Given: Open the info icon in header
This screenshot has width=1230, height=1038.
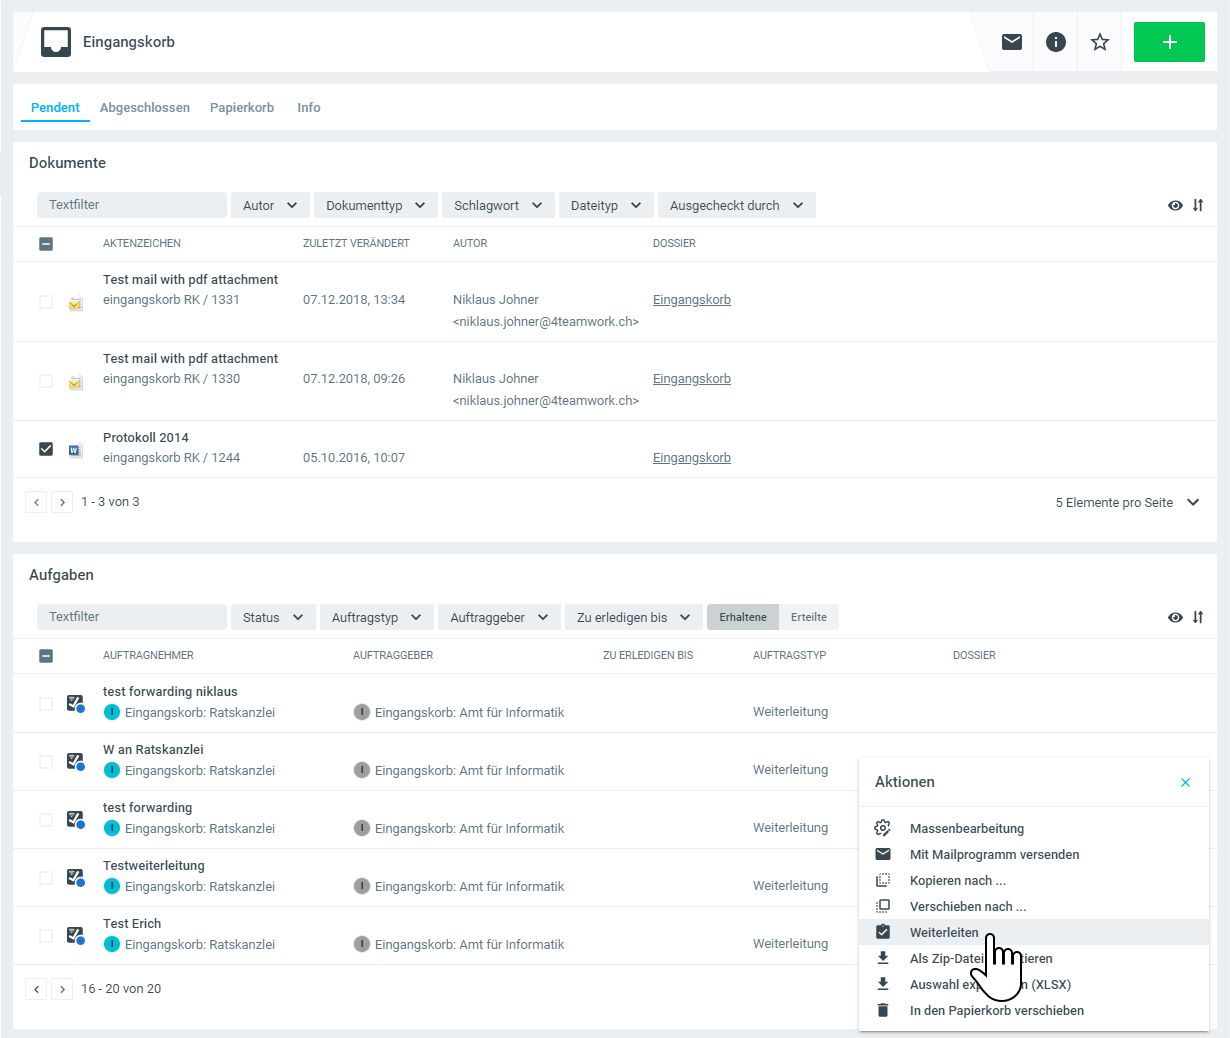Looking at the screenshot, I should click(1055, 42).
